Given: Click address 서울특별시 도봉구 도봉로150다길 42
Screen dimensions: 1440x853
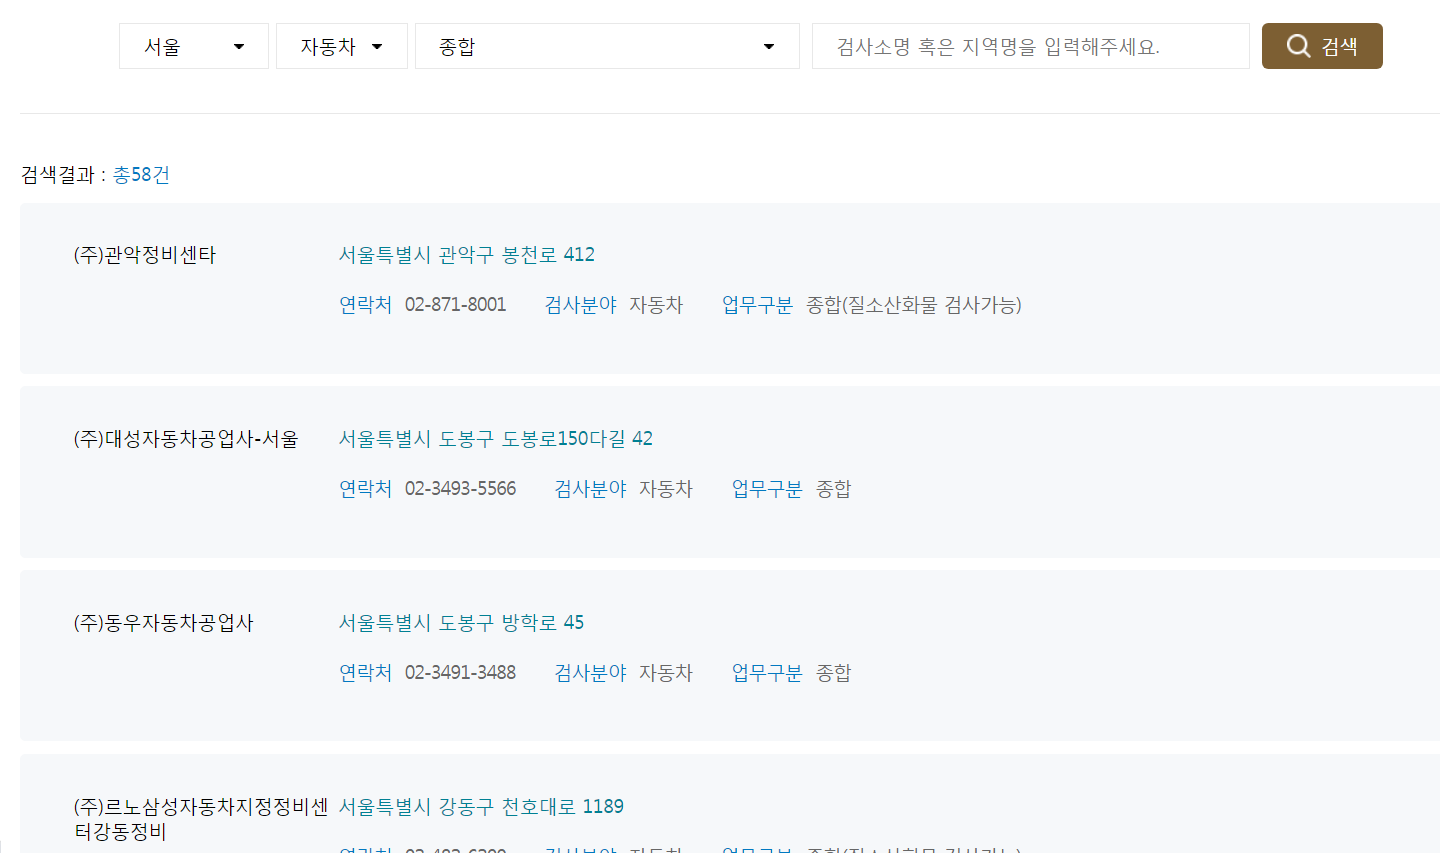Looking at the screenshot, I should coord(496,439).
